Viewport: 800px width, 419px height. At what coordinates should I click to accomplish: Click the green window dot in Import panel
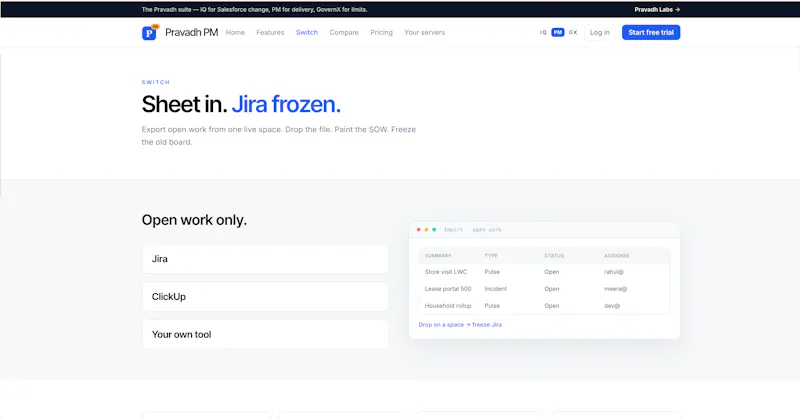[434, 230]
